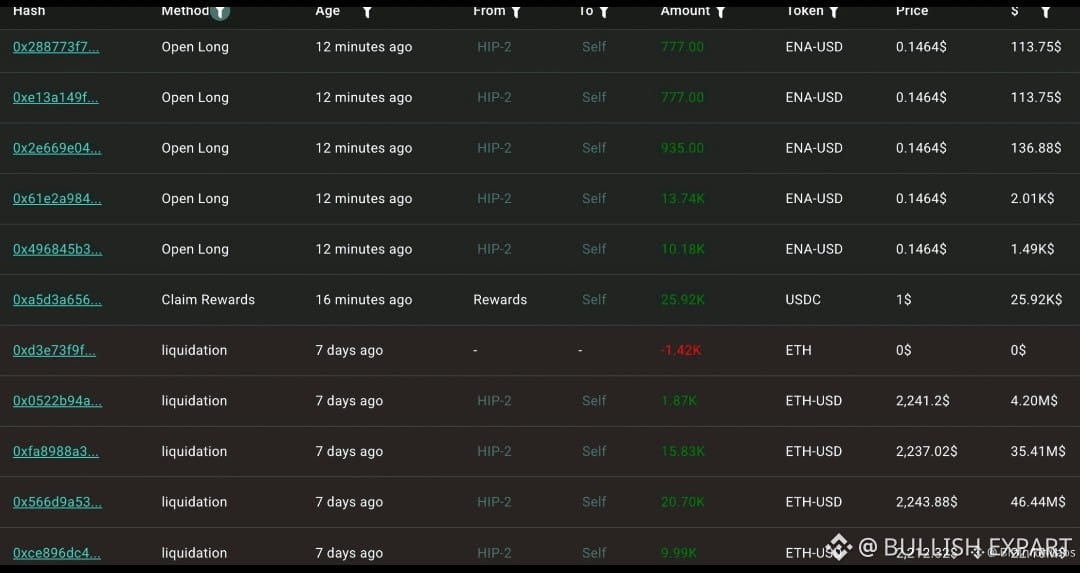The height and width of the screenshot is (573, 1080).
Task: Open transaction hash 0x288773f7
Action: tap(56, 48)
